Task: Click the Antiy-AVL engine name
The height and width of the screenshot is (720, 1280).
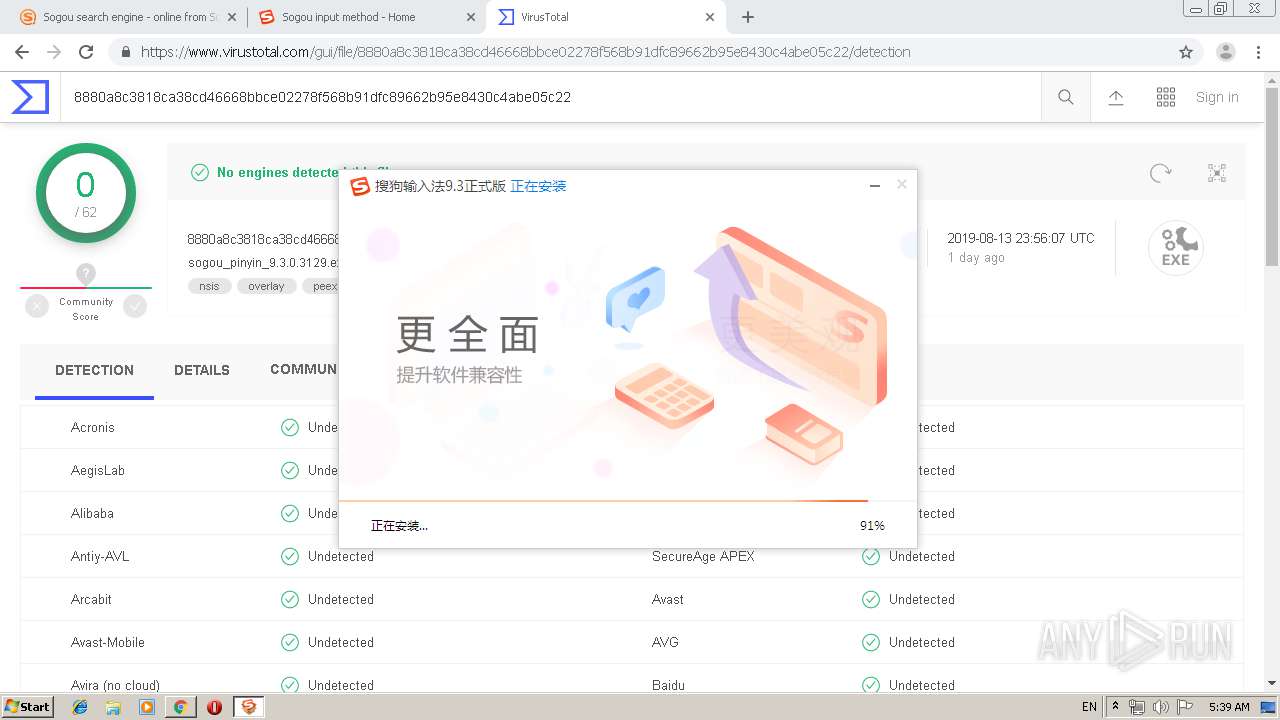Action: [x=100, y=556]
